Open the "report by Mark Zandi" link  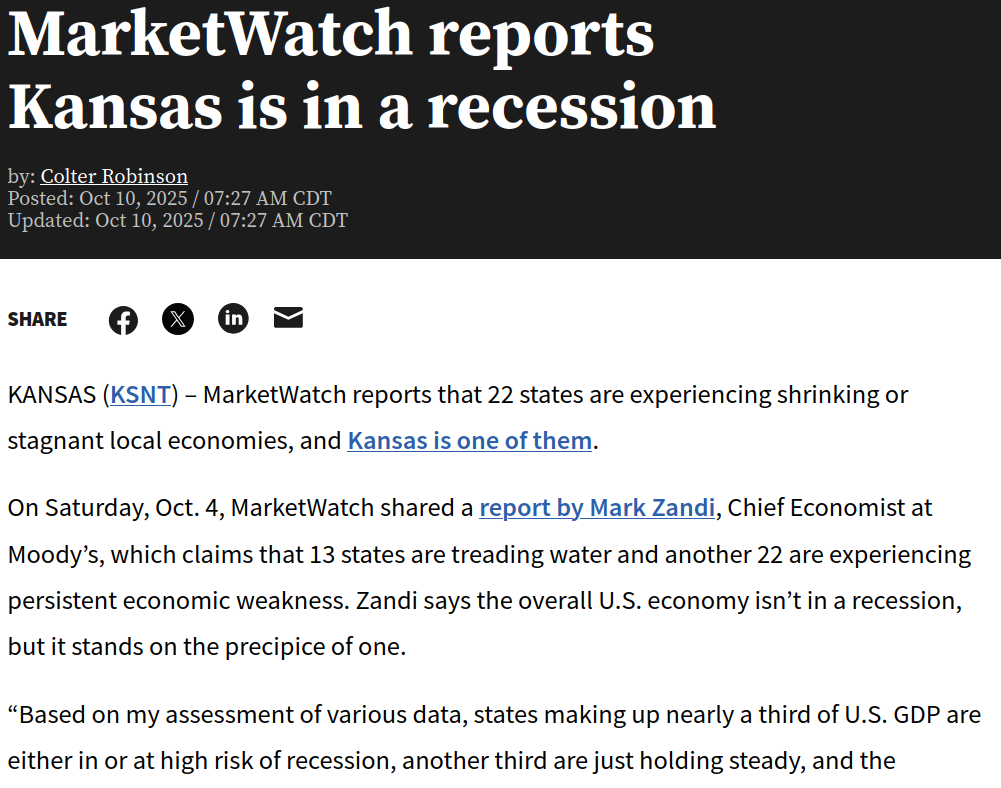coord(597,508)
